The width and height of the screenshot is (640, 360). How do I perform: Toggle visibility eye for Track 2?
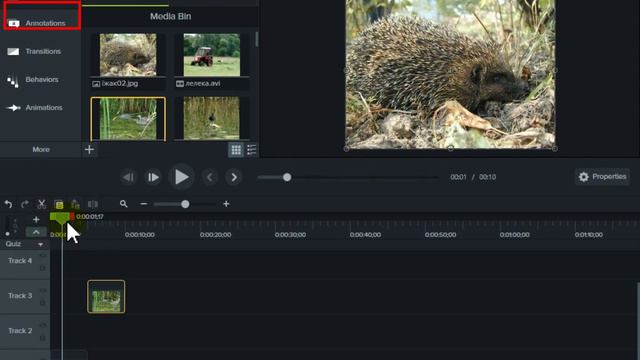click(x=43, y=325)
